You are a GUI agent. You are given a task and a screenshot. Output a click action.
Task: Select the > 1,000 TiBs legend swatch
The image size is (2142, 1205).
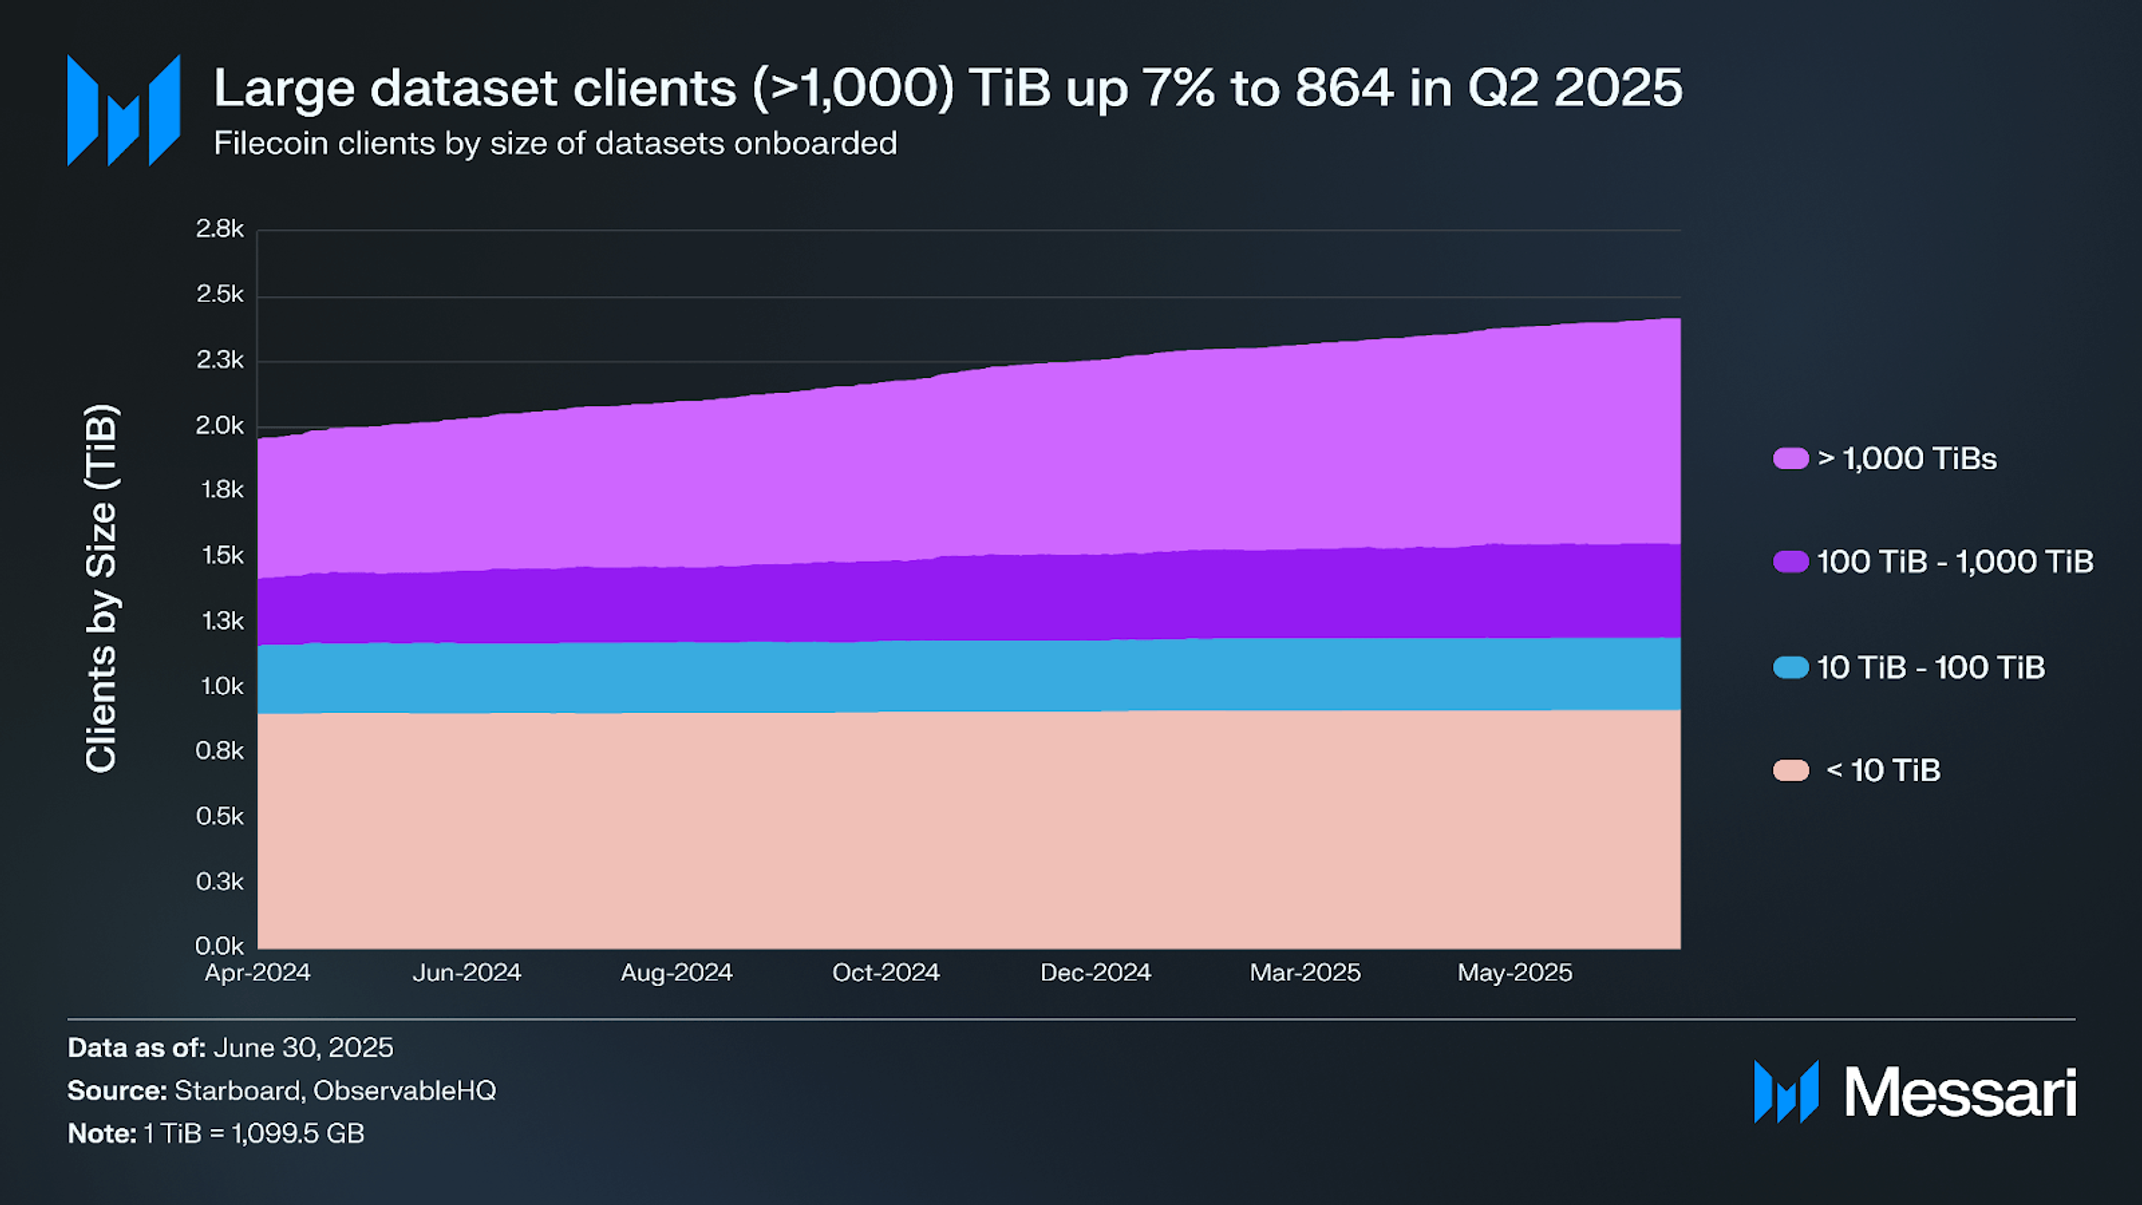pyautogui.click(x=1790, y=459)
